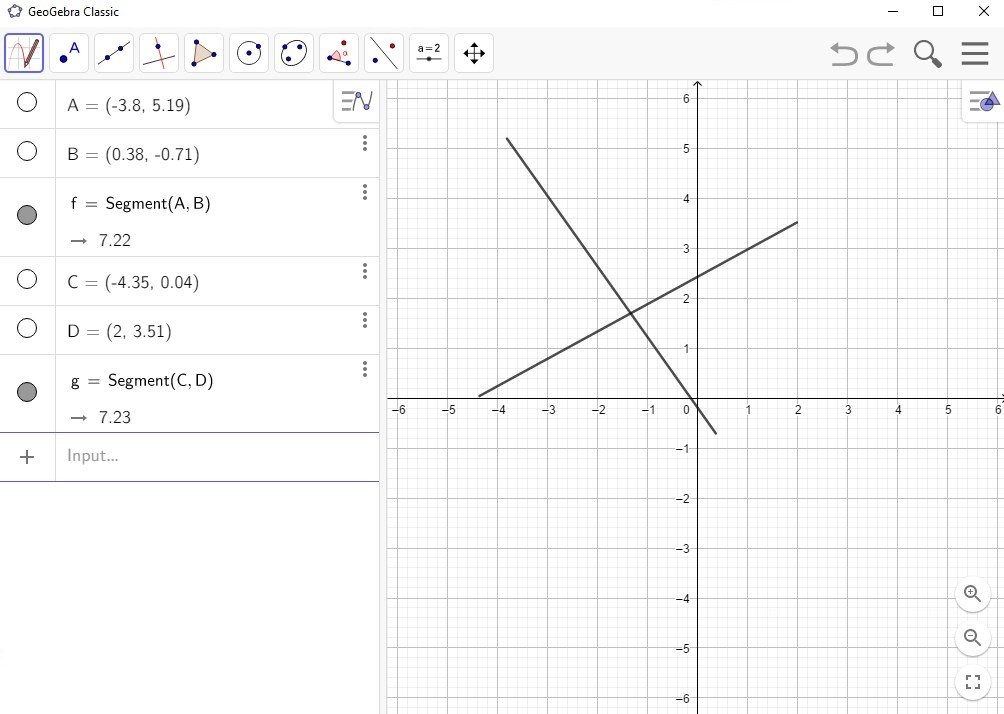Screen dimensions: 1004x714
Task: Select the Slider a=2 tool
Action: [x=429, y=53]
